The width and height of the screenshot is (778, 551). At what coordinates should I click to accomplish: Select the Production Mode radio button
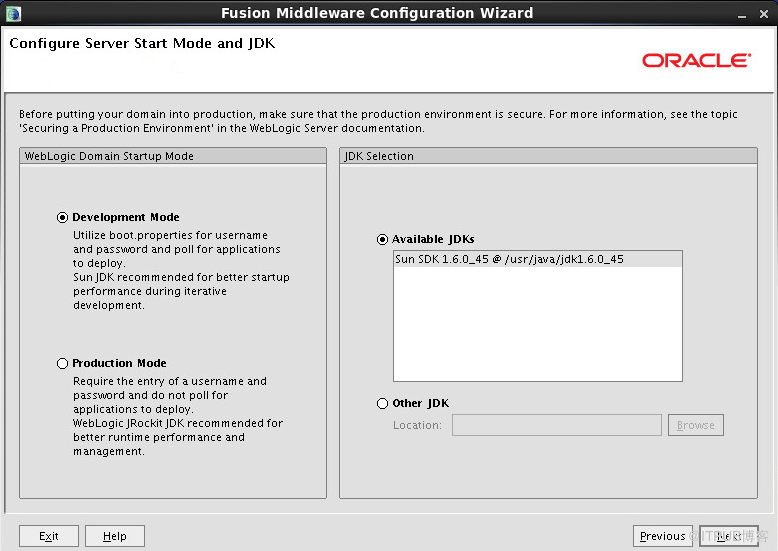click(63, 363)
